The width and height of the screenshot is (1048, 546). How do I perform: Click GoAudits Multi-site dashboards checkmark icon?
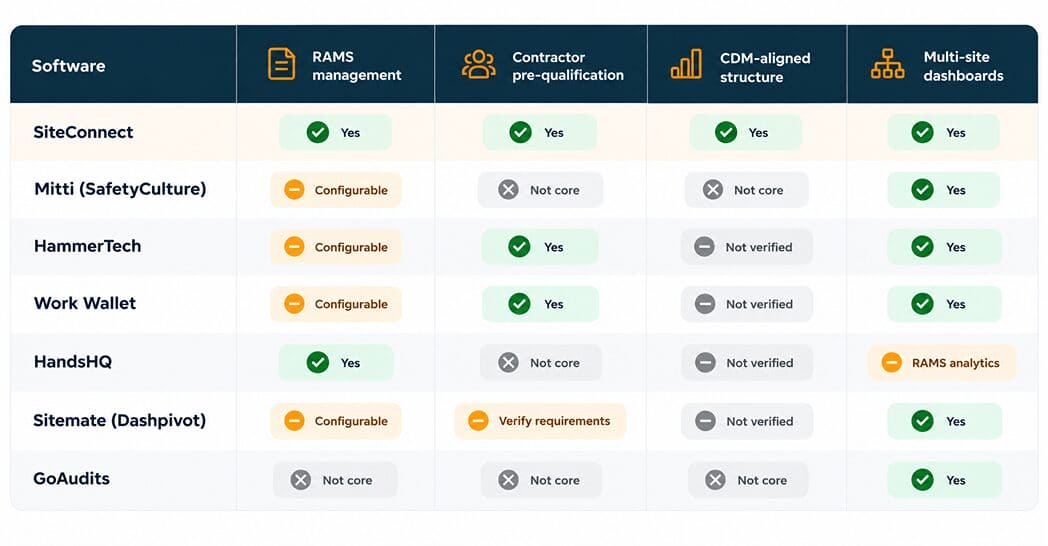[922, 480]
